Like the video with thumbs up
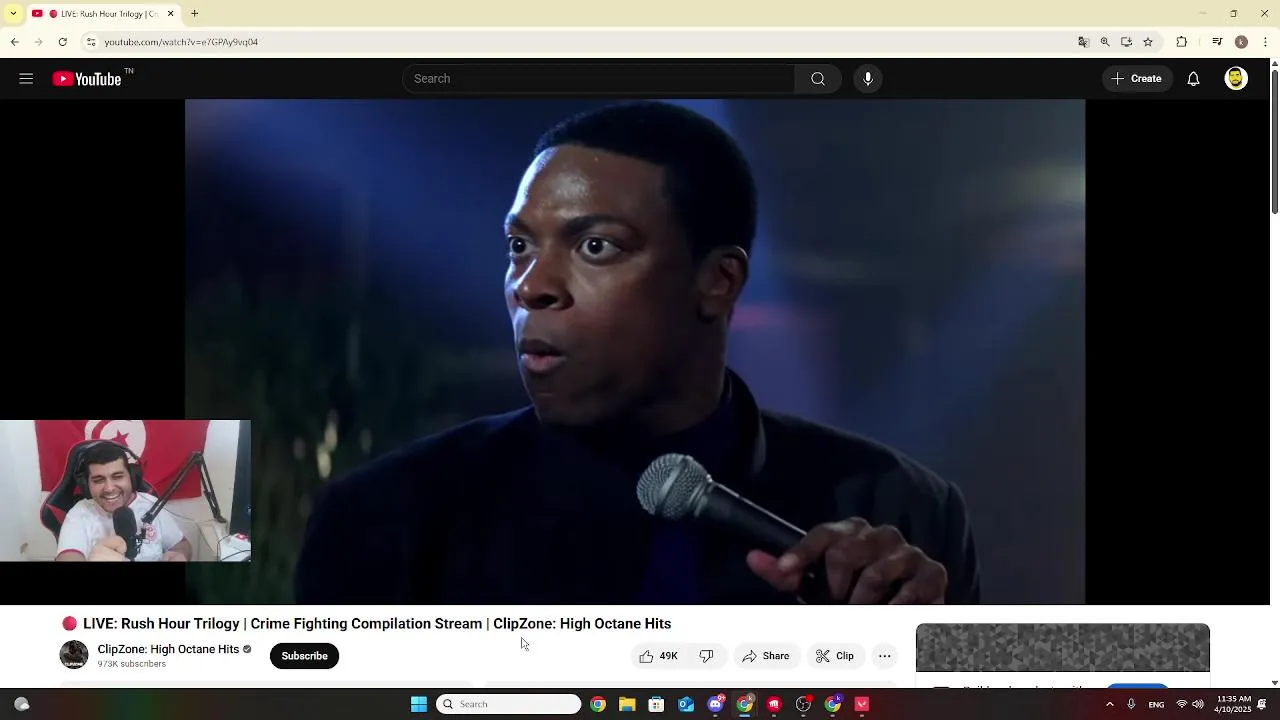This screenshot has width=1280, height=720. (x=659, y=656)
